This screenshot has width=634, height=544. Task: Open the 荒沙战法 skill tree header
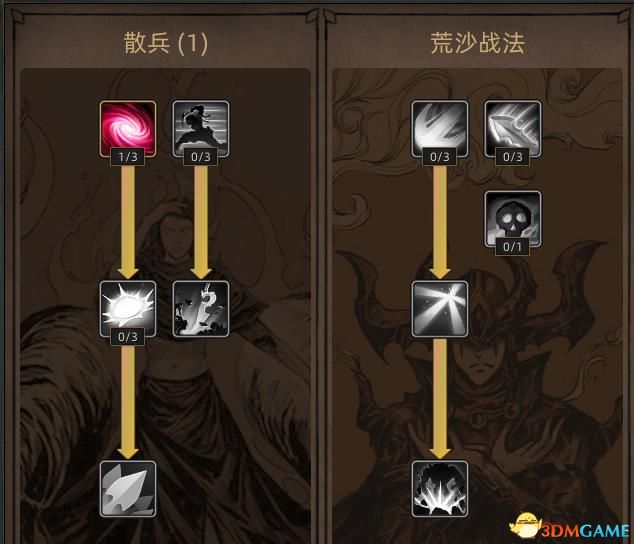point(478,43)
